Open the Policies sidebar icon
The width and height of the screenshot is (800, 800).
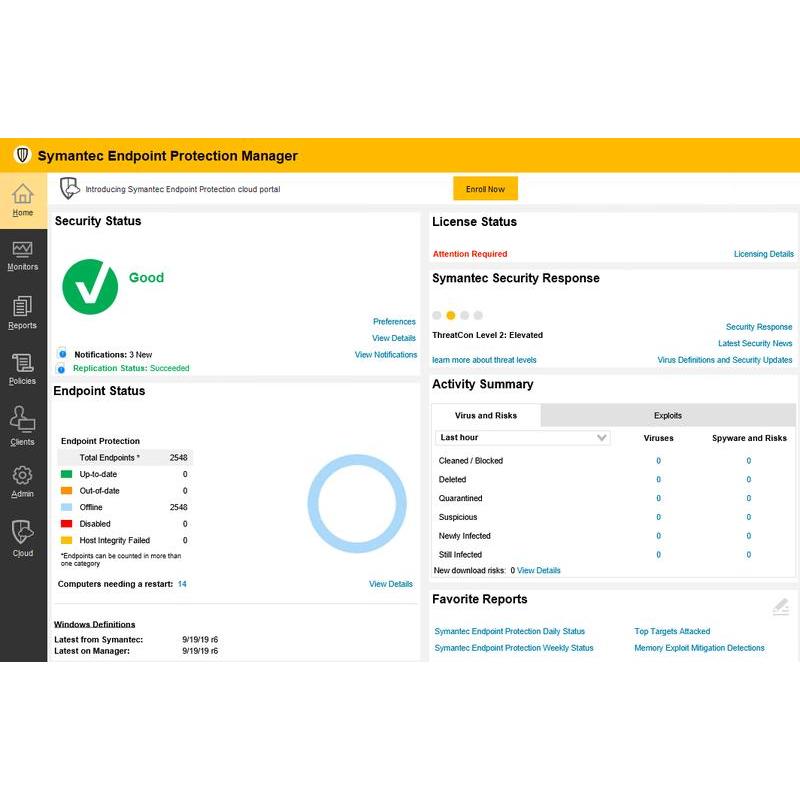(22, 363)
